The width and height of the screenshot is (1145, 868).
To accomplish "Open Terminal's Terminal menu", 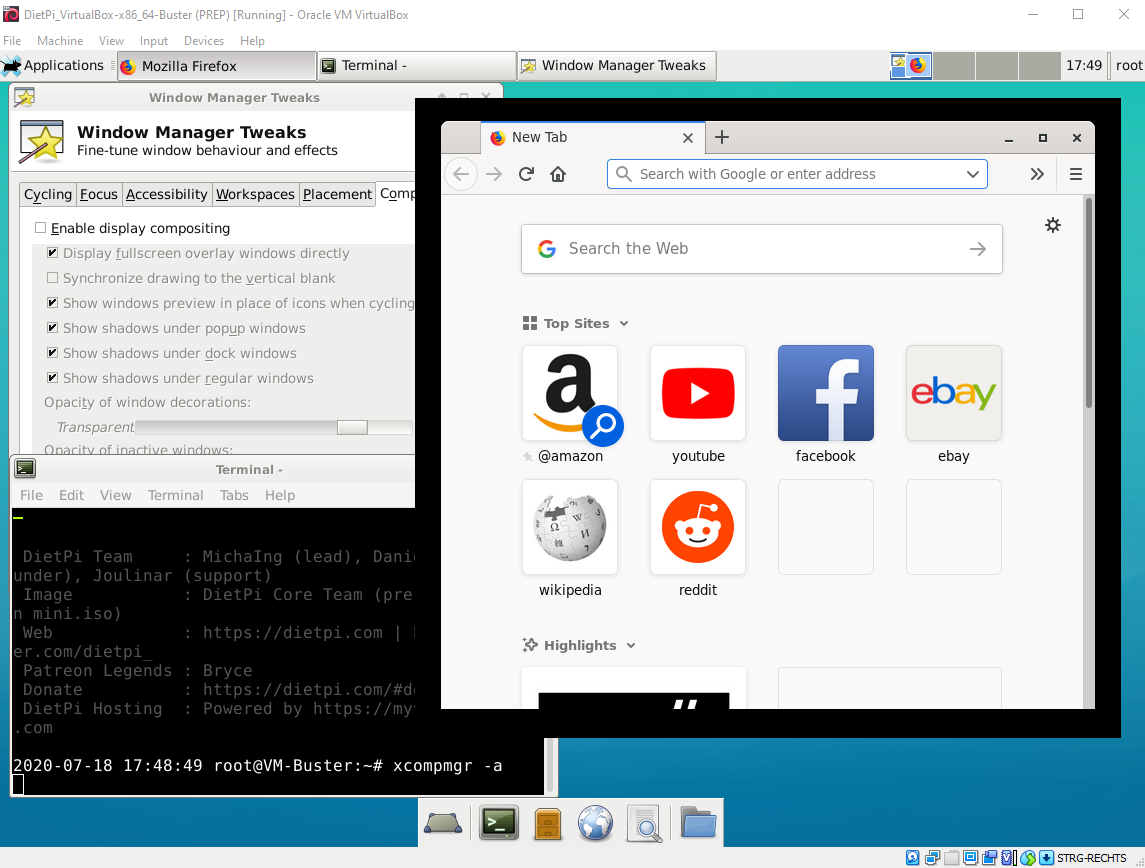I will coord(175,495).
